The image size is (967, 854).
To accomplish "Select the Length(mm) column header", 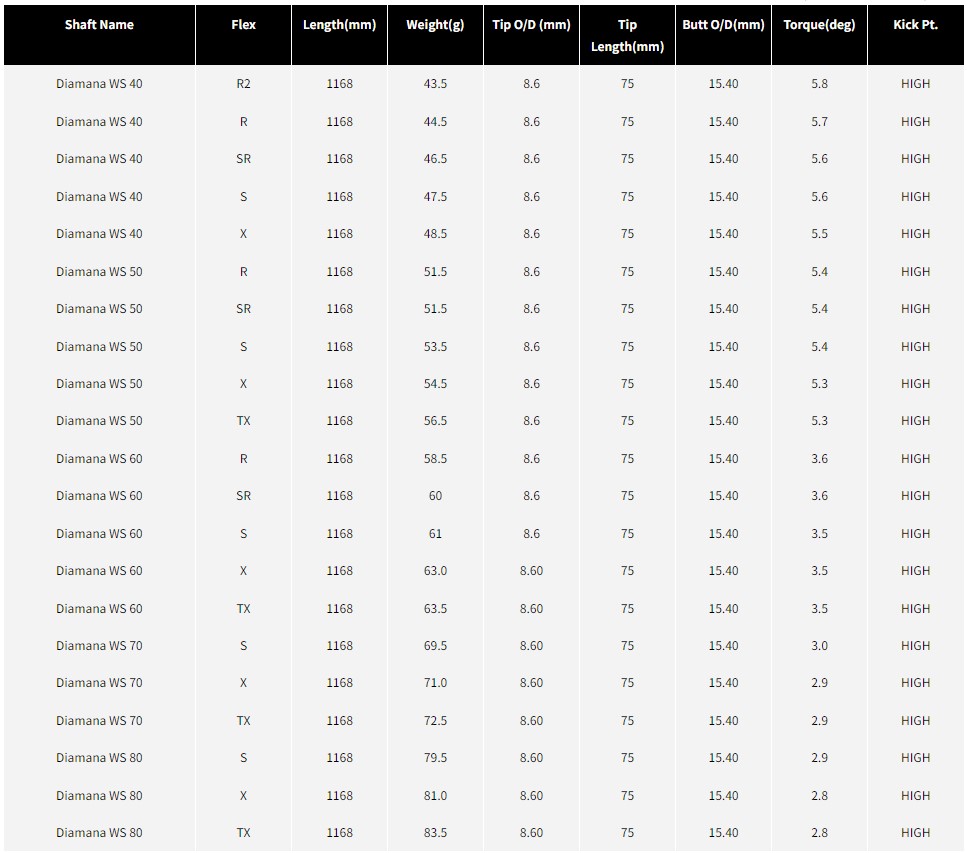I will pyautogui.click(x=339, y=25).
